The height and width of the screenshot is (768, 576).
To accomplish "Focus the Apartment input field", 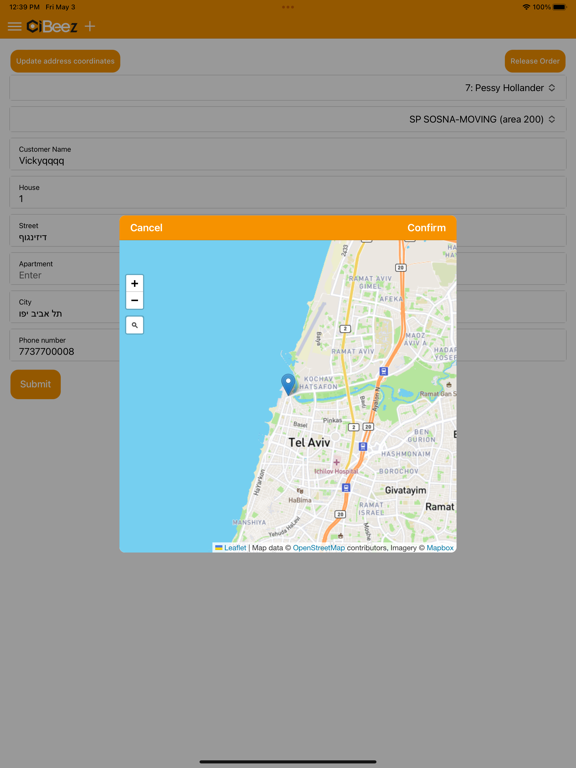I will (x=64, y=269).
